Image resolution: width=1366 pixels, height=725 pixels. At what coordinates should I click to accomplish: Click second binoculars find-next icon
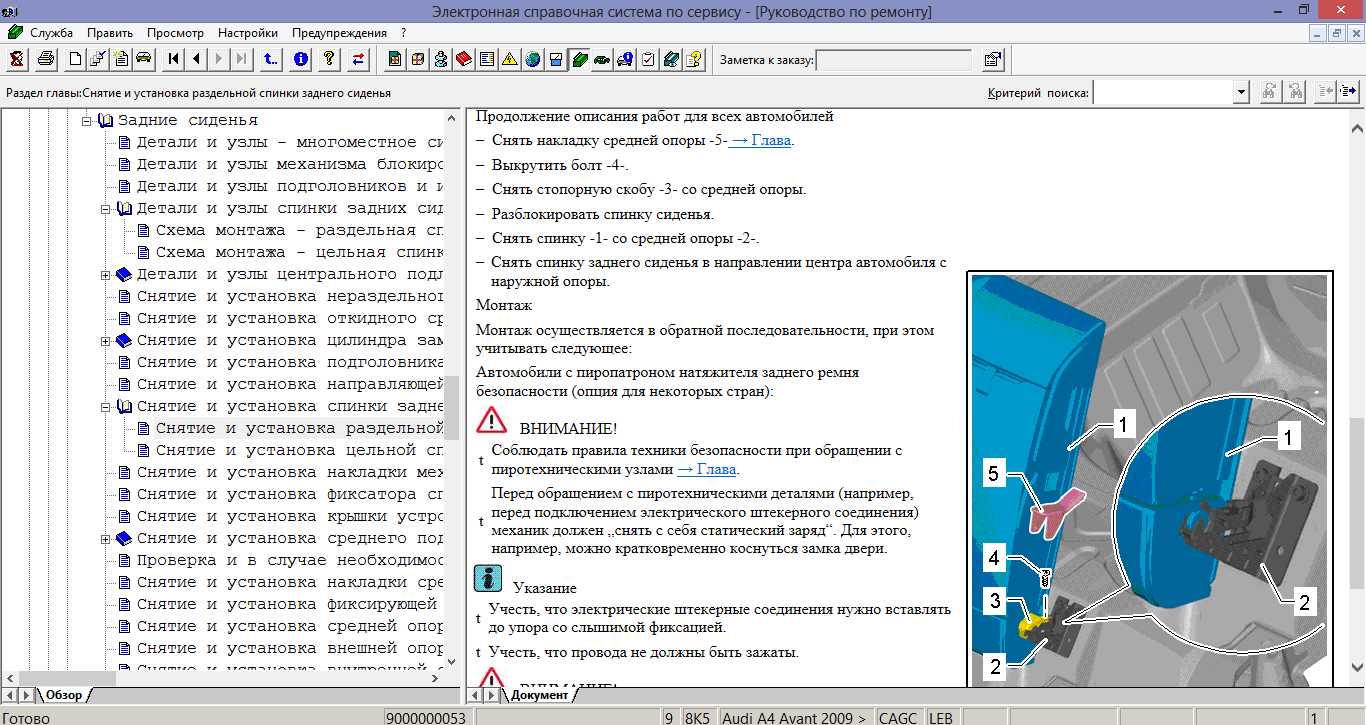coord(1296,92)
